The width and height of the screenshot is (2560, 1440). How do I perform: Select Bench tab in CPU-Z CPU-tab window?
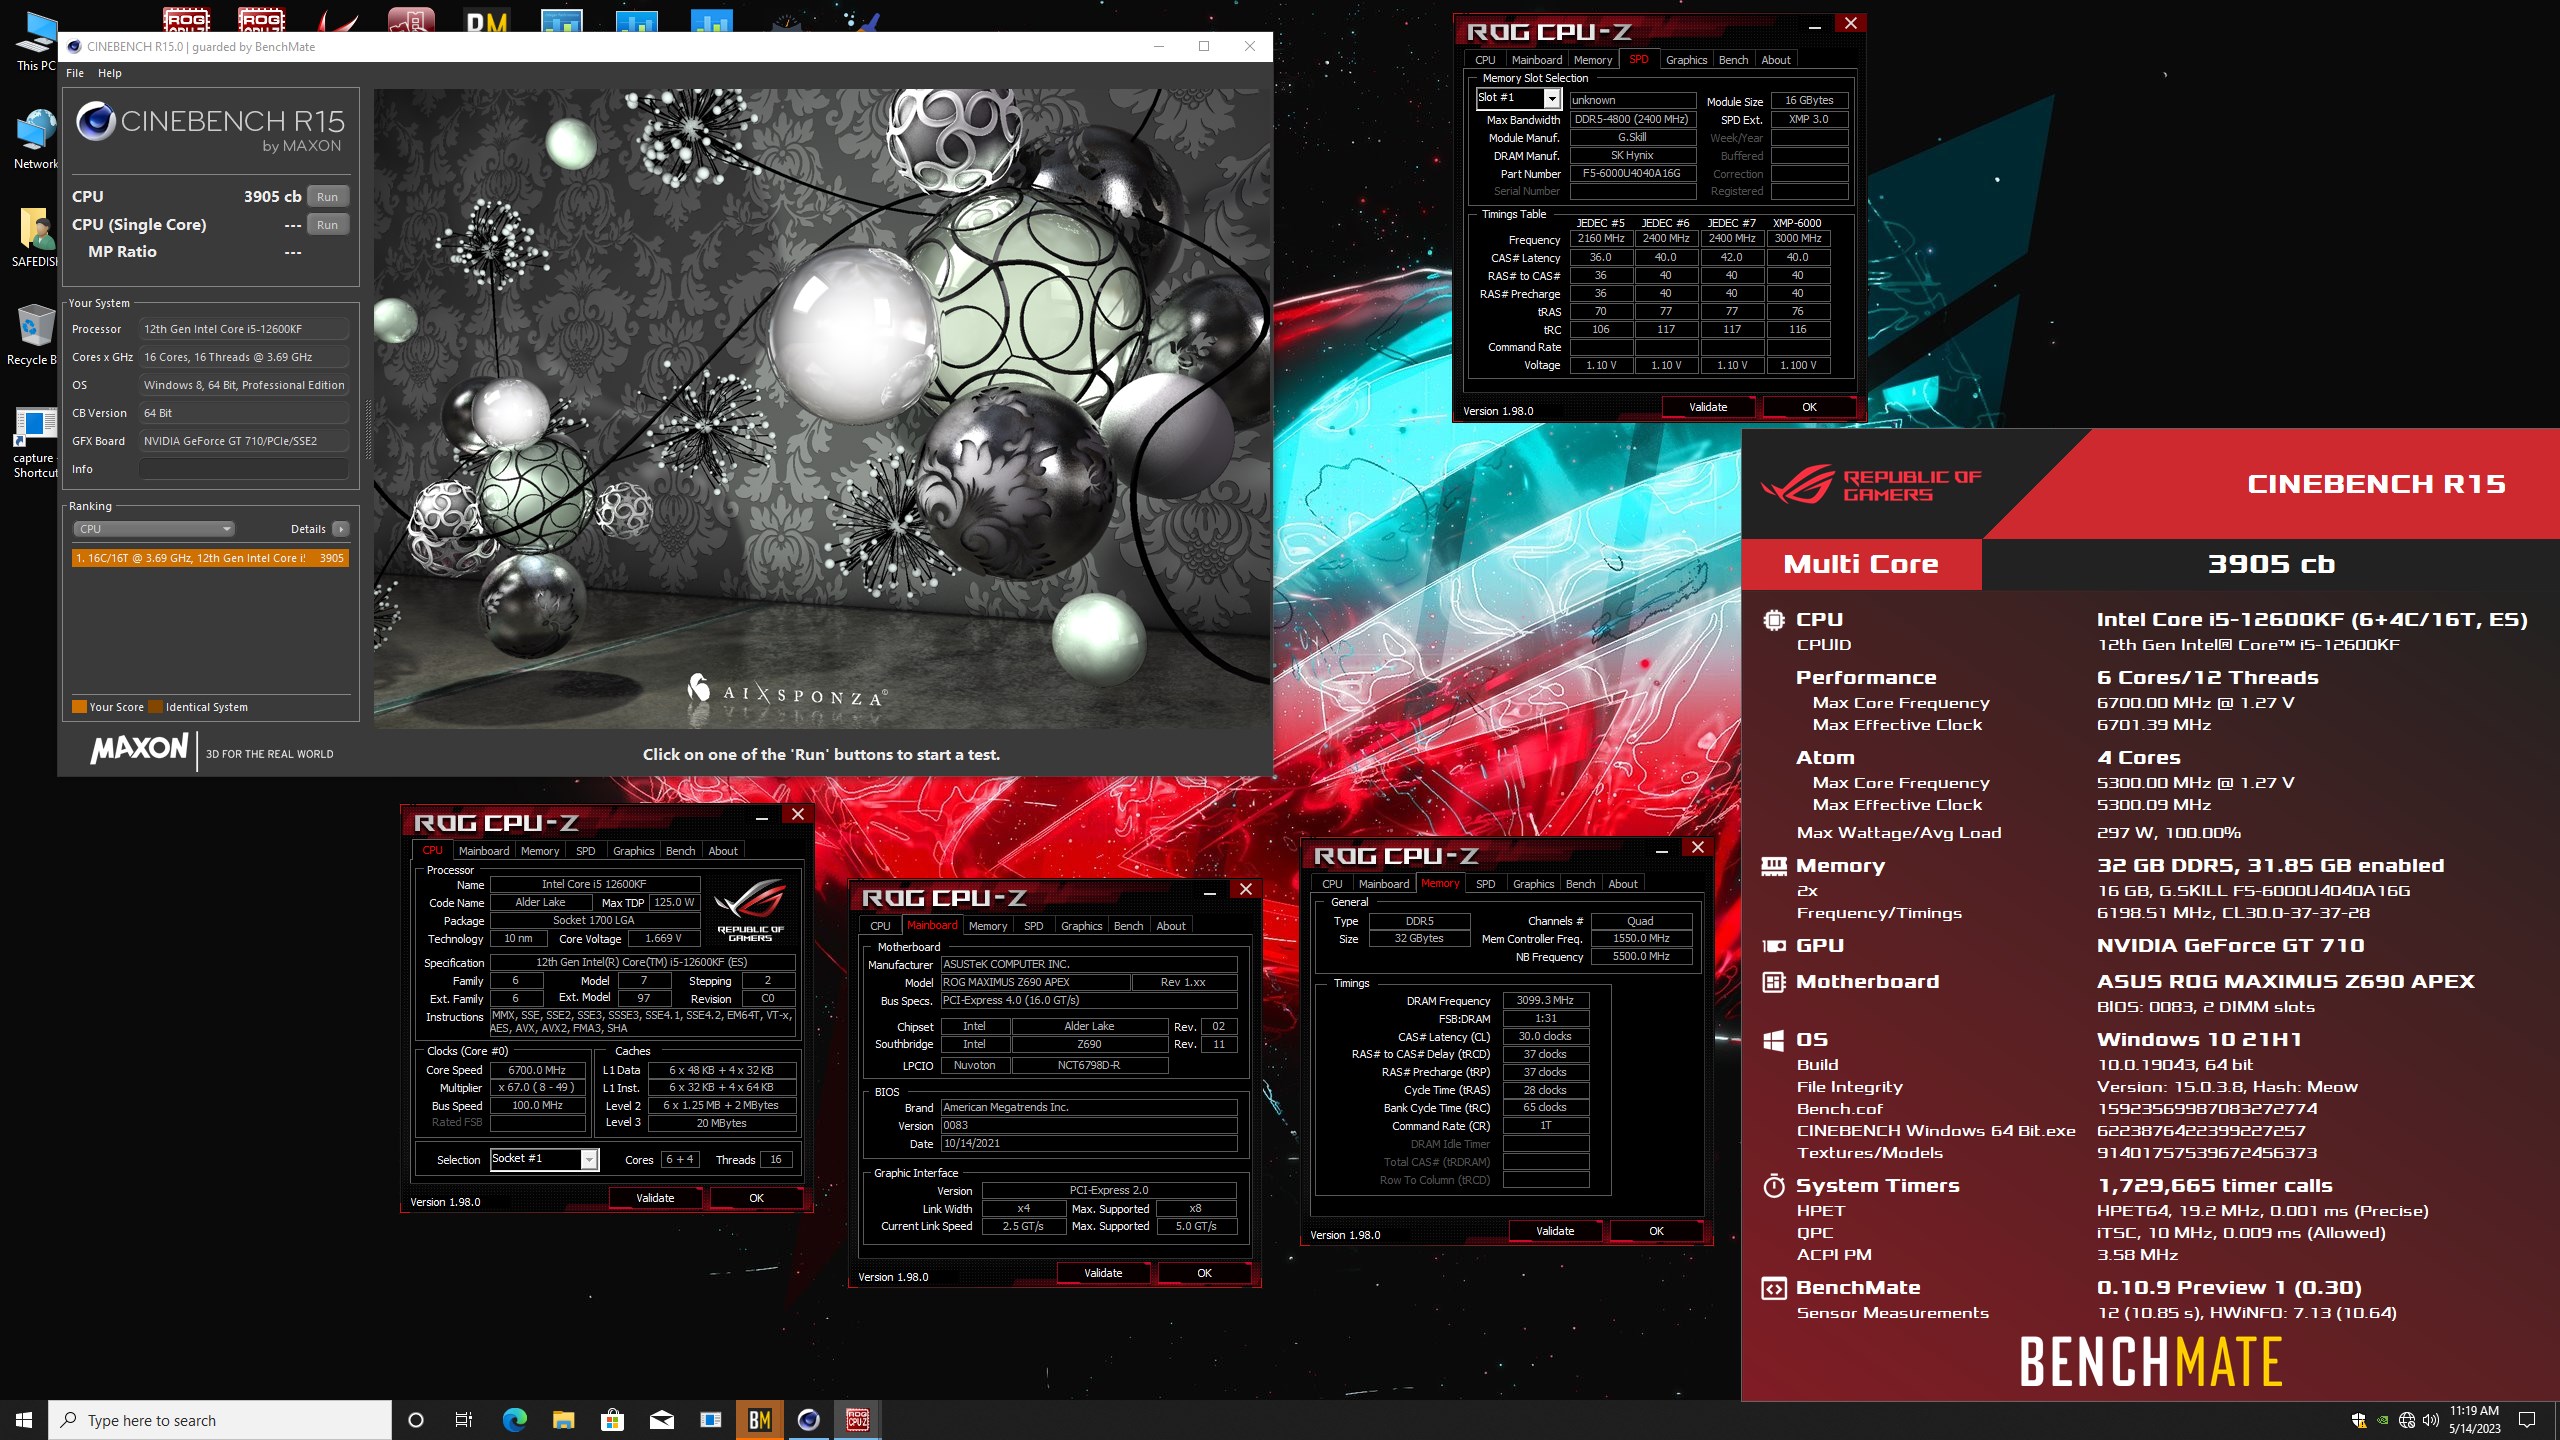click(680, 851)
